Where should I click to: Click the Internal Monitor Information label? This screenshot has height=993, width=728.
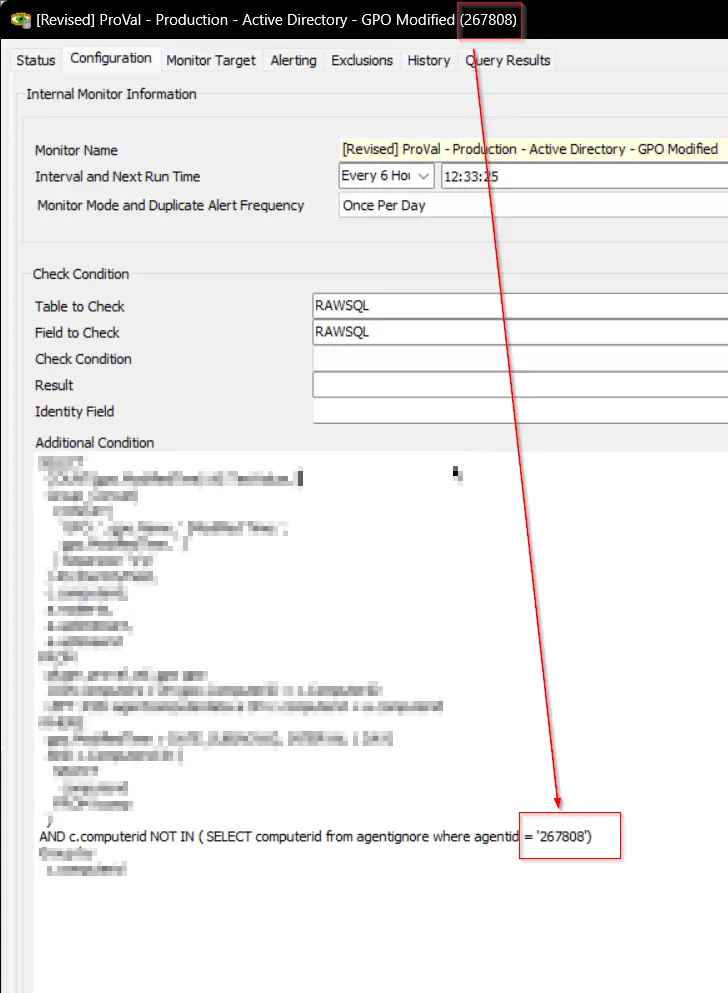click(x=111, y=94)
